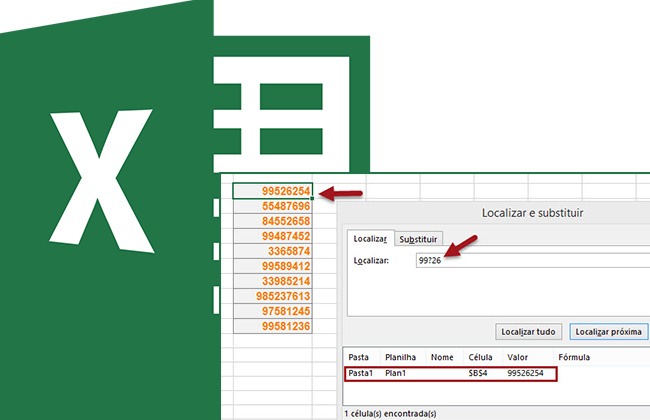
Task: Select cell containing 99526254
Action: click(273, 191)
